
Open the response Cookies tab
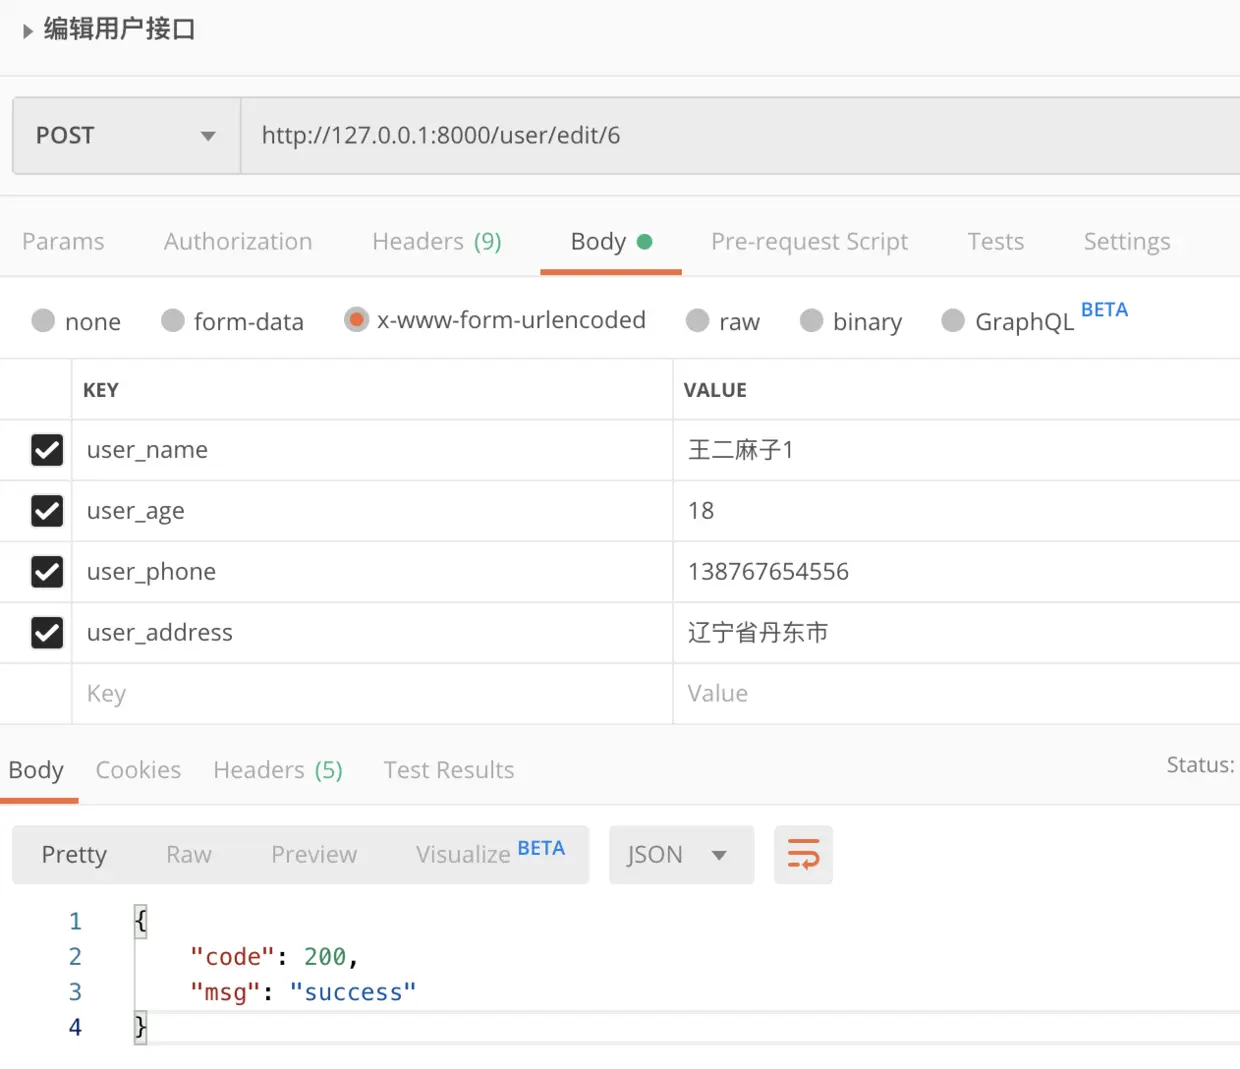138,770
